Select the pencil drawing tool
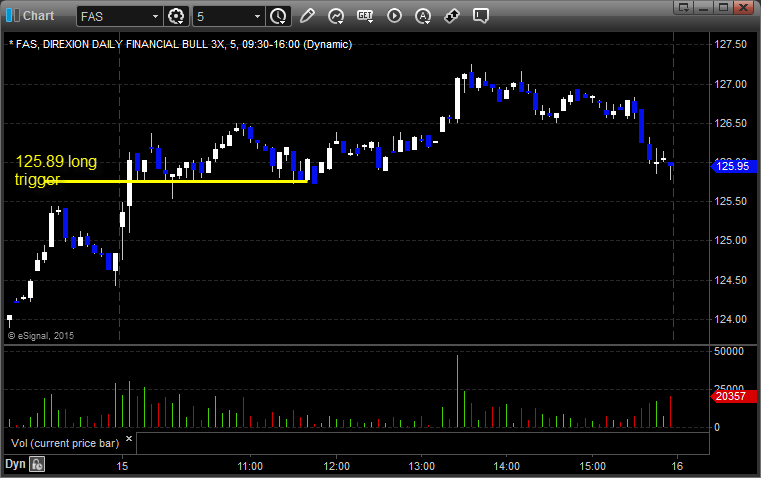 tap(307, 16)
